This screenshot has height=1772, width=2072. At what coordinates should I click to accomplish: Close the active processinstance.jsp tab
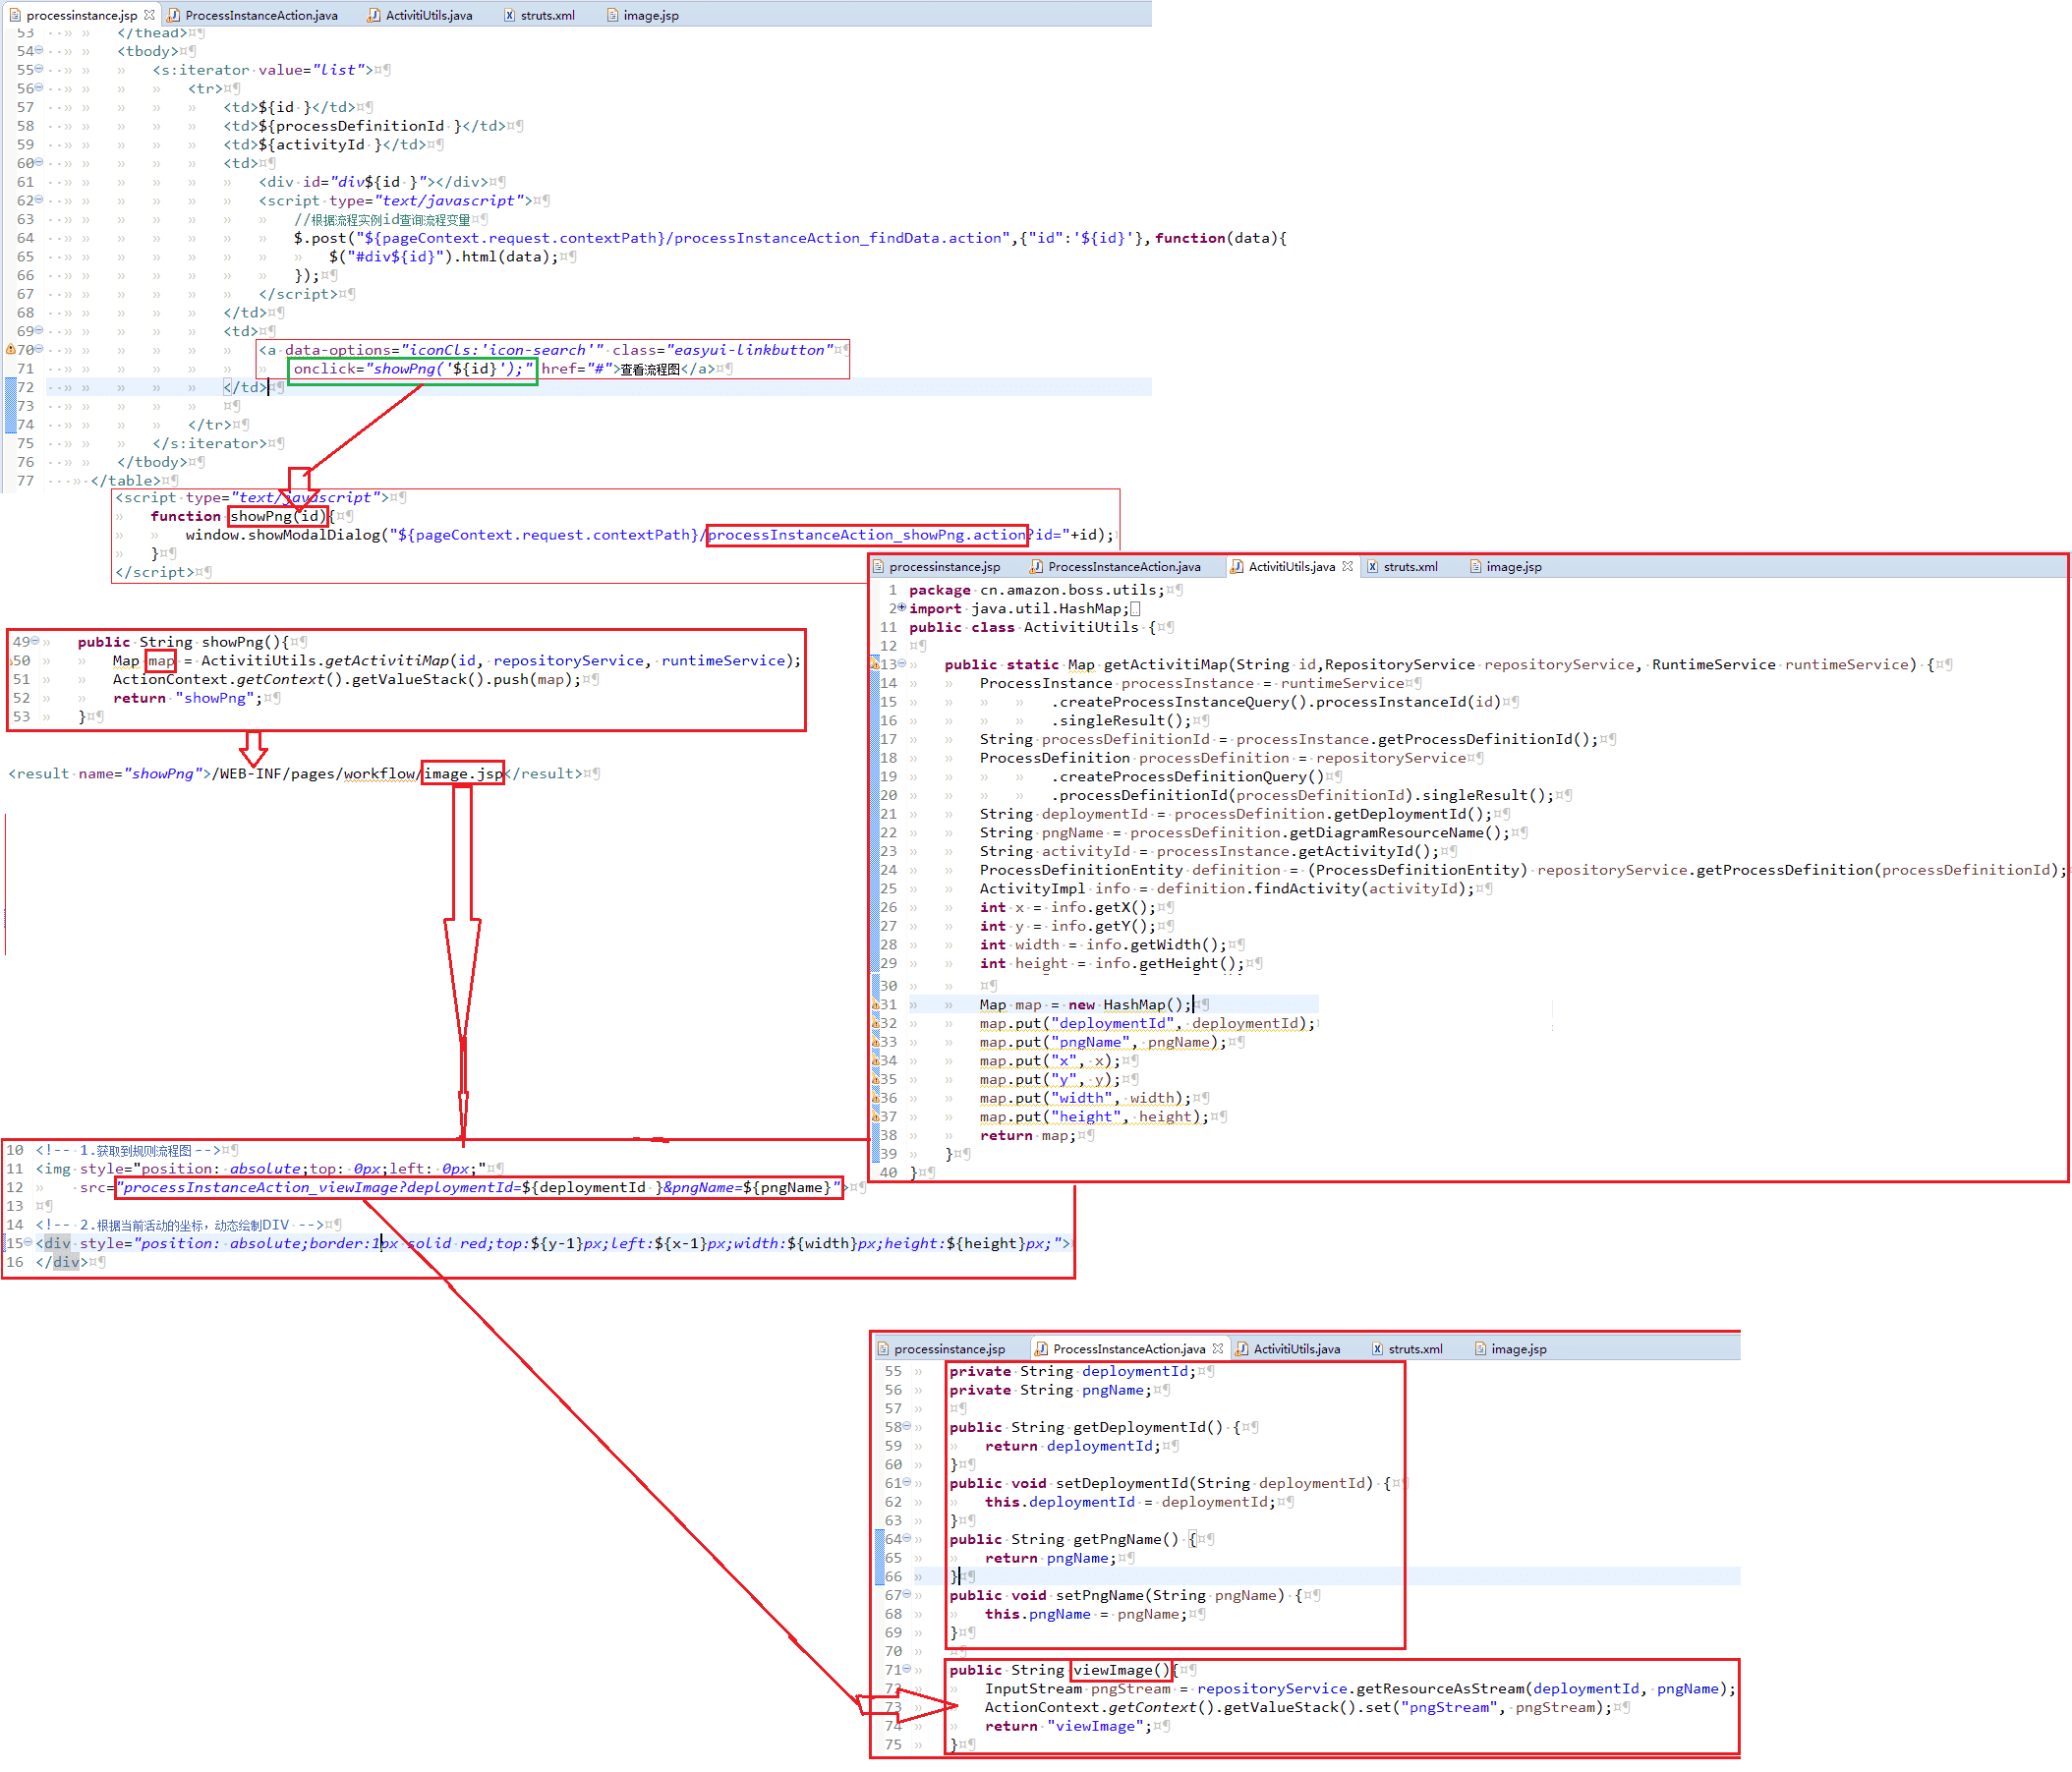pos(149,15)
